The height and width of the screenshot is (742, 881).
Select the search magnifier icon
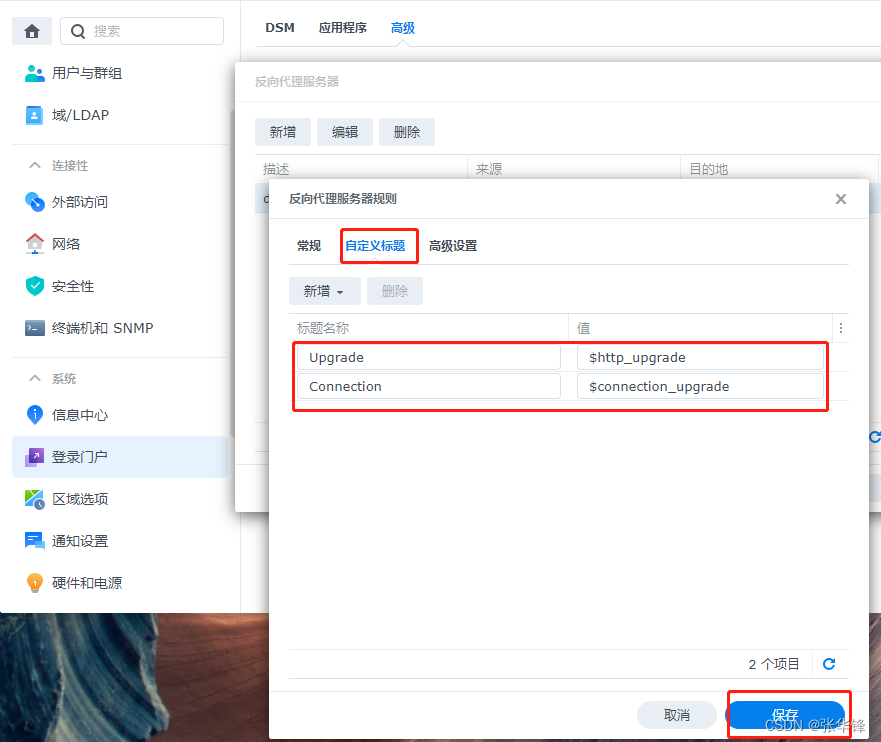[78, 31]
